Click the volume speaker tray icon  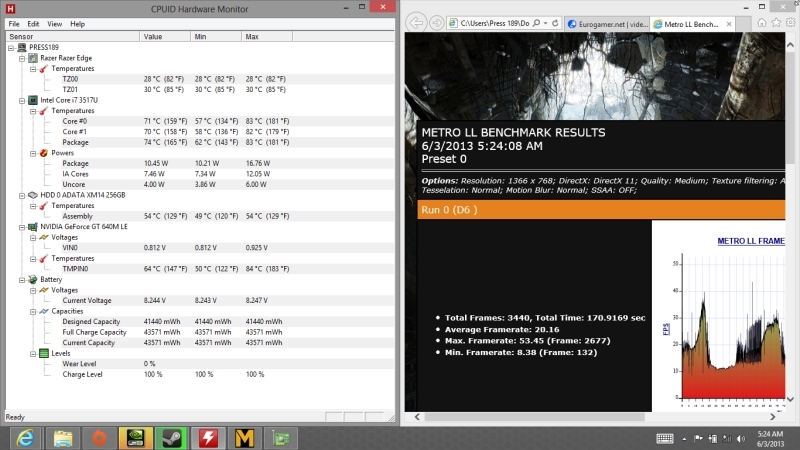pos(741,438)
